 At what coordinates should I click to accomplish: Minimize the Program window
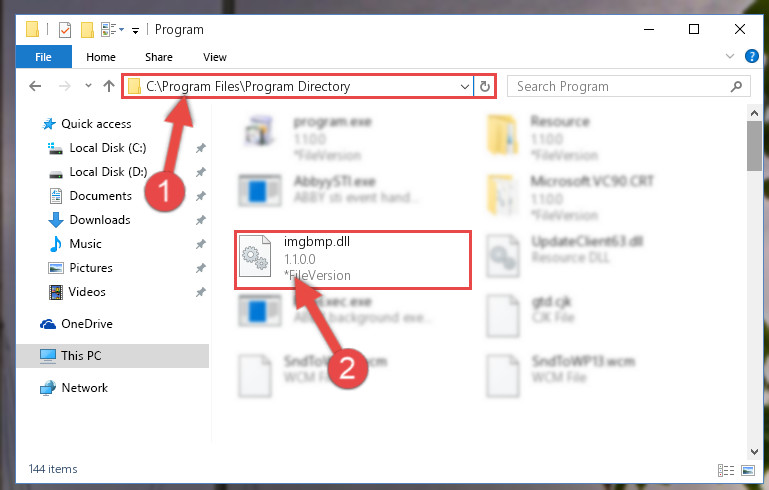point(649,29)
